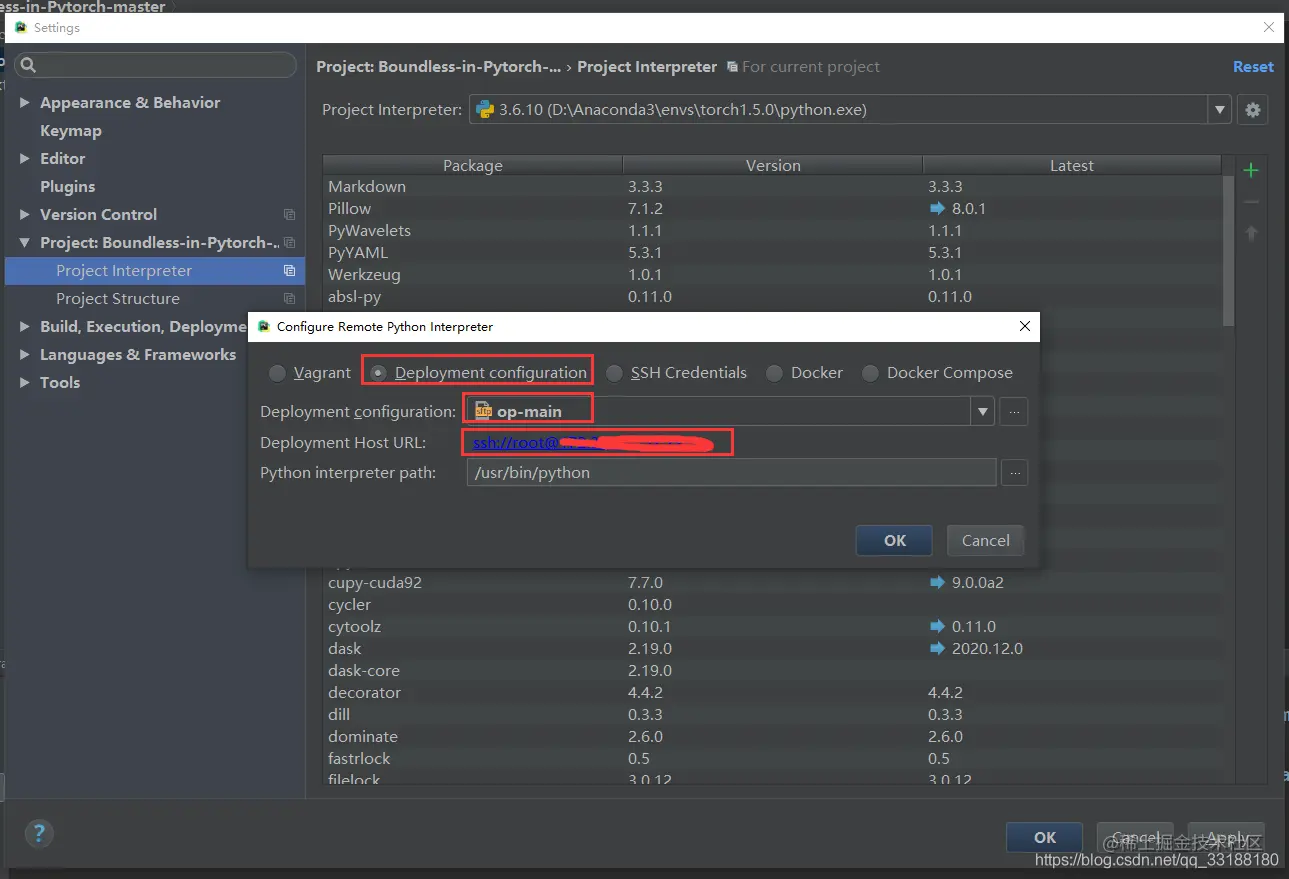Select the decorator package row
Viewport: 1289px width, 879px height.
click(772, 692)
